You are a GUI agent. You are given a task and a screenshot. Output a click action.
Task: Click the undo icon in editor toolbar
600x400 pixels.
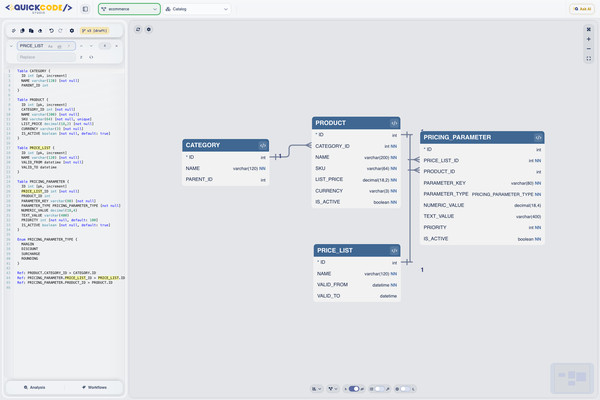(x=51, y=31)
